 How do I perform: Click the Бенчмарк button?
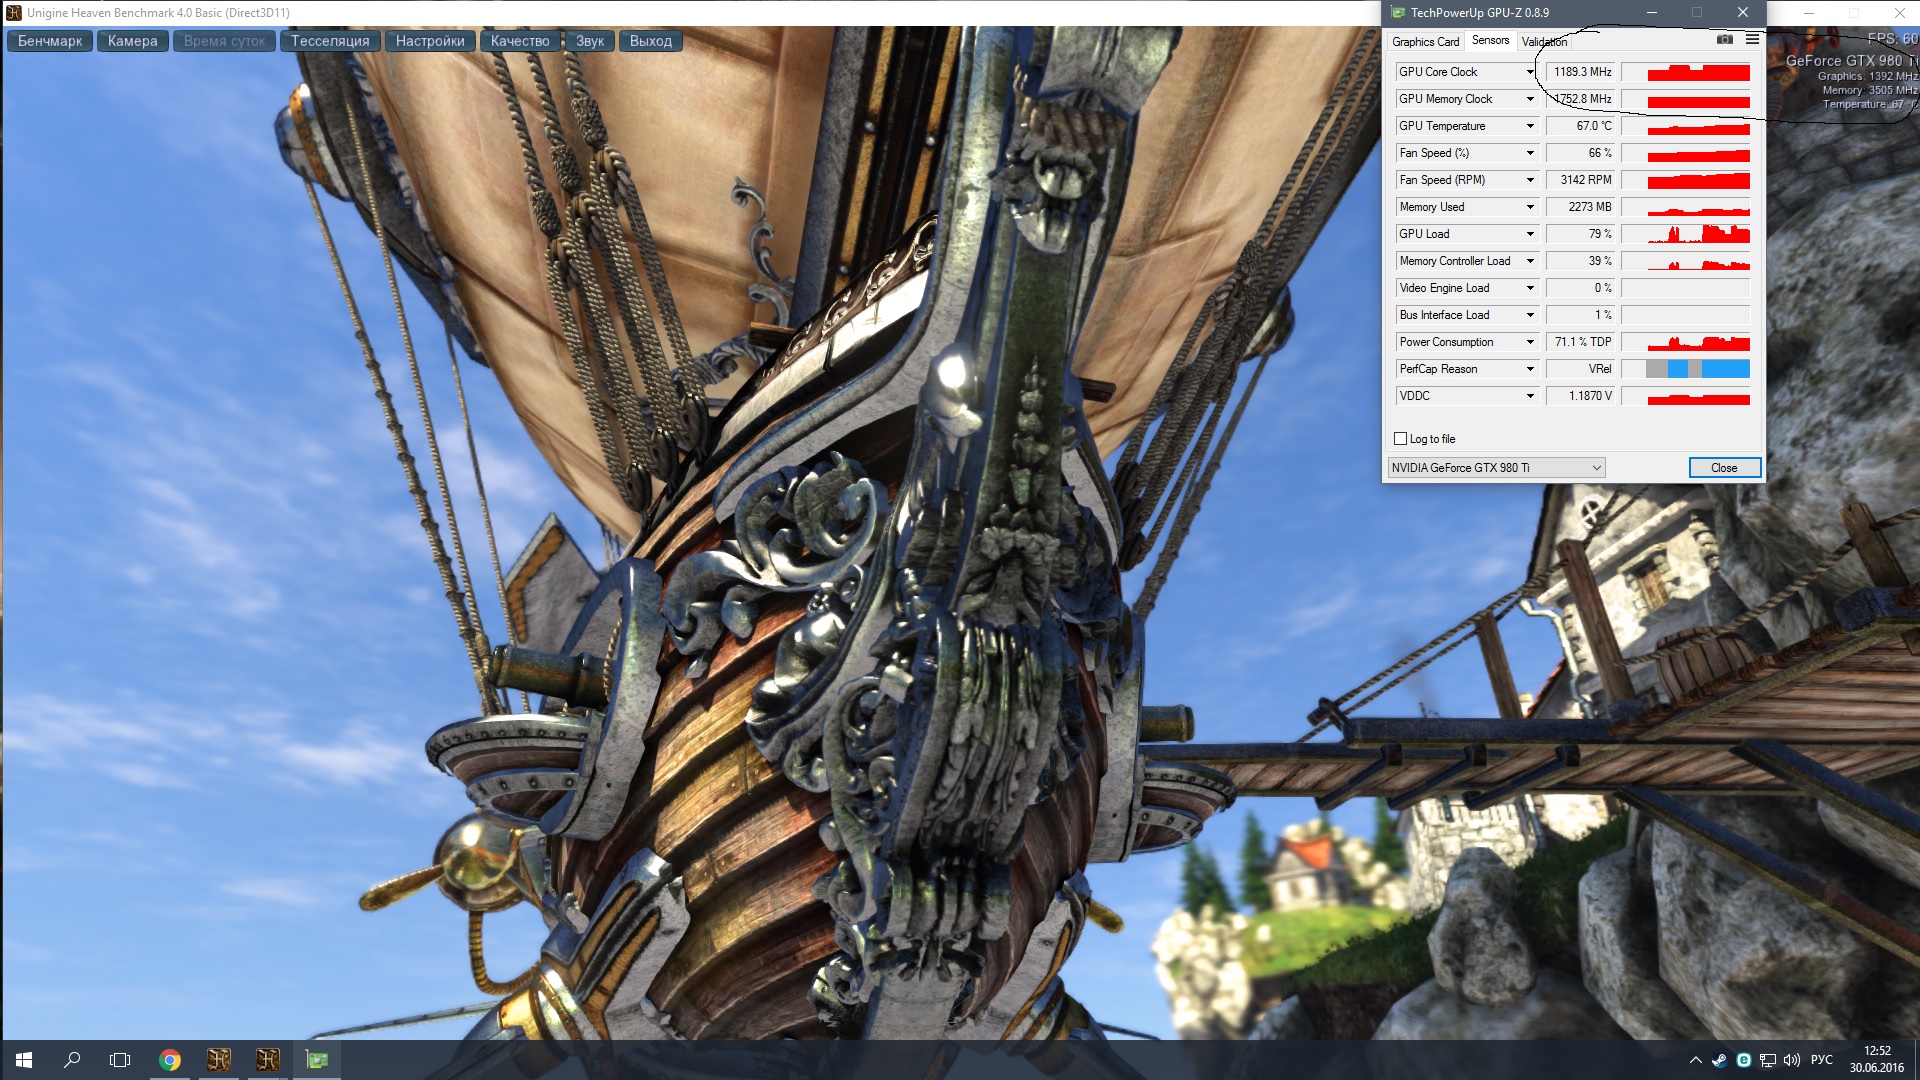tap(50, 41)
